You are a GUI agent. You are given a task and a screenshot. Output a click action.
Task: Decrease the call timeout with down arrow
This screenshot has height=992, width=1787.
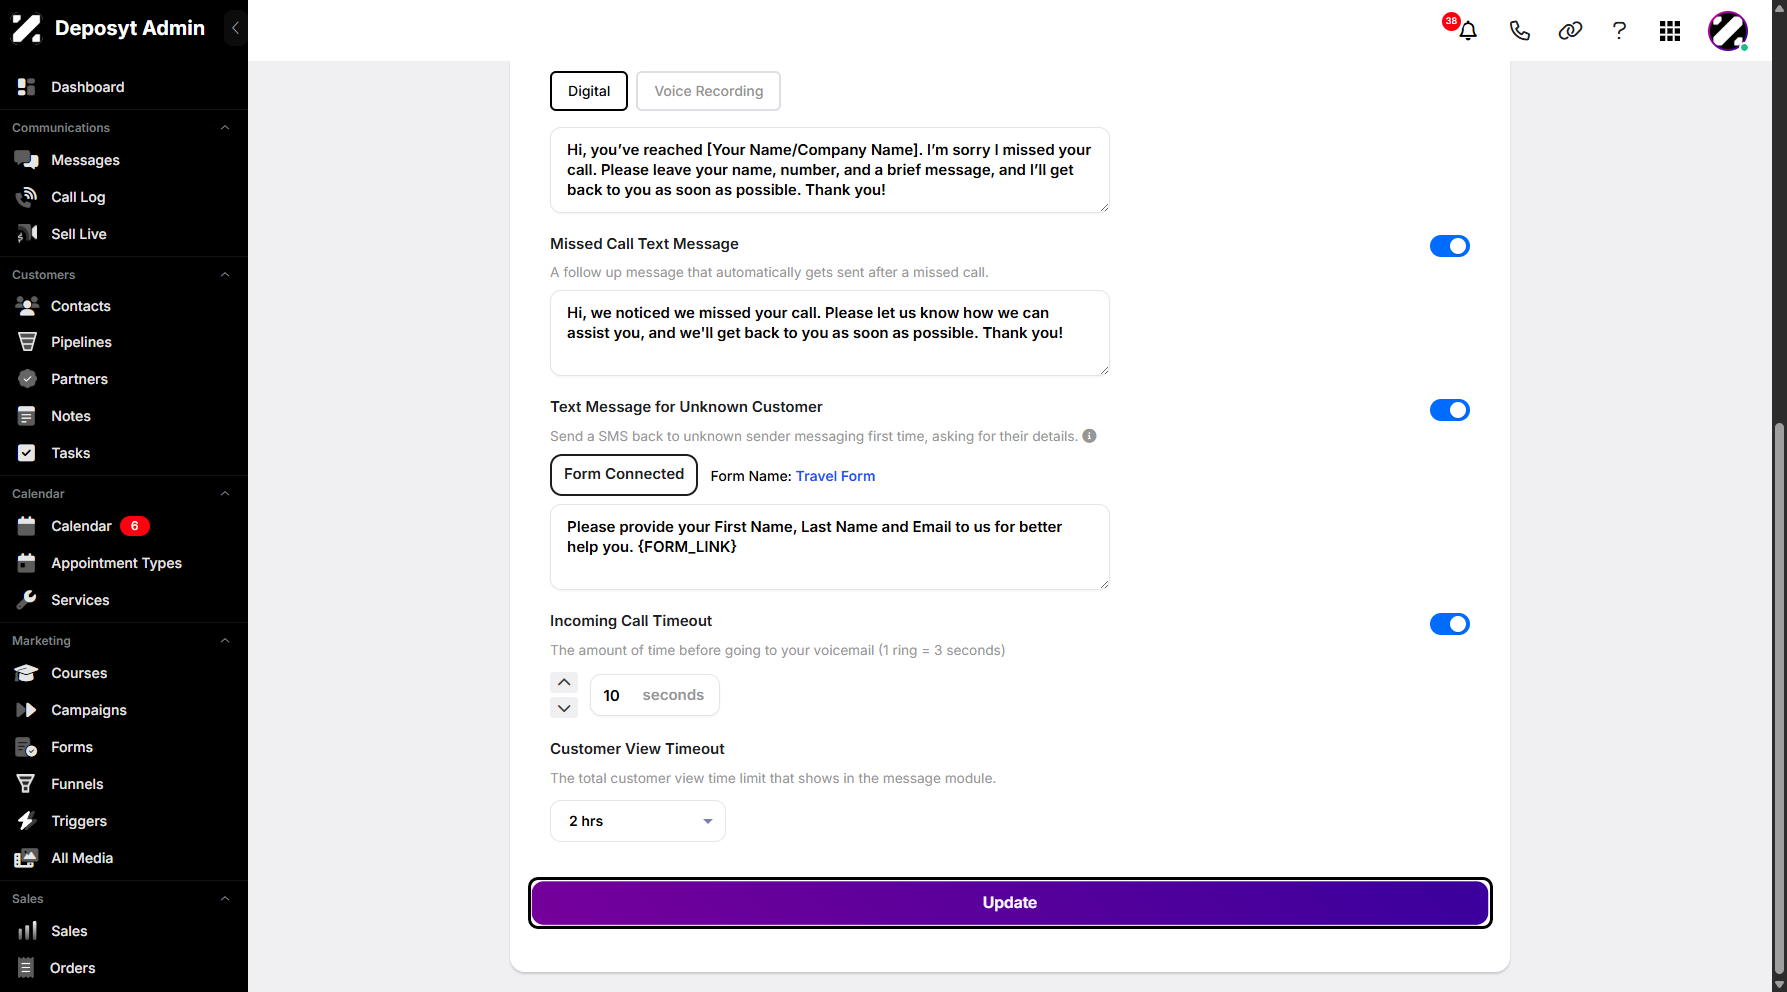tap(564, 708)
